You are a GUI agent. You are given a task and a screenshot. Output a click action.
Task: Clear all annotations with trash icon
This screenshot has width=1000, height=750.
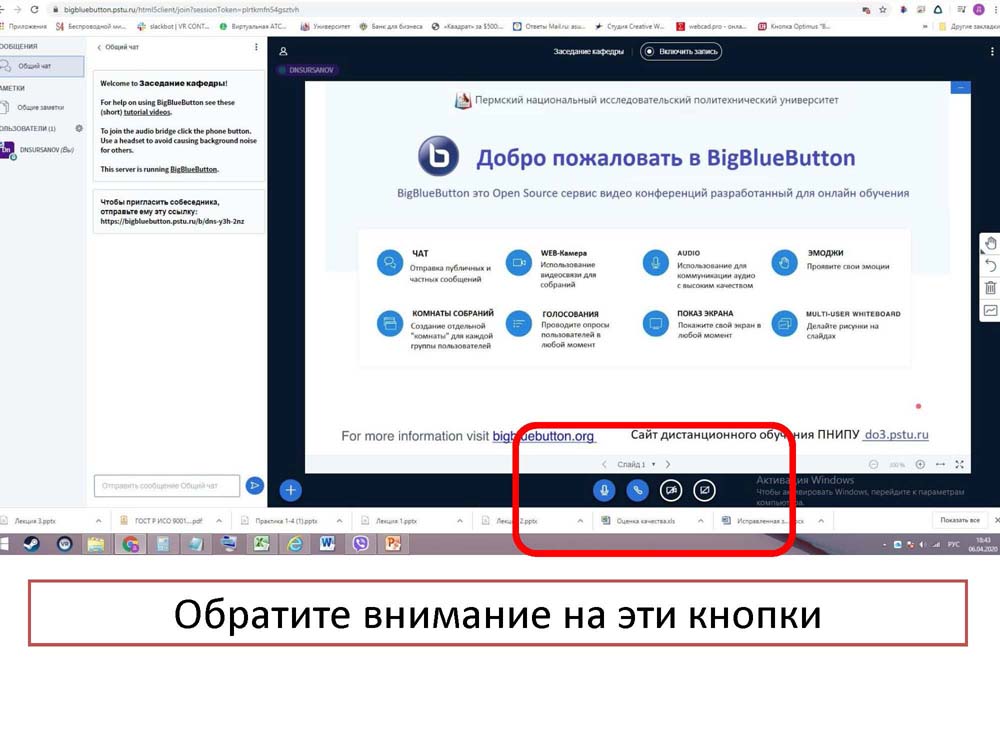click(990, 288)
